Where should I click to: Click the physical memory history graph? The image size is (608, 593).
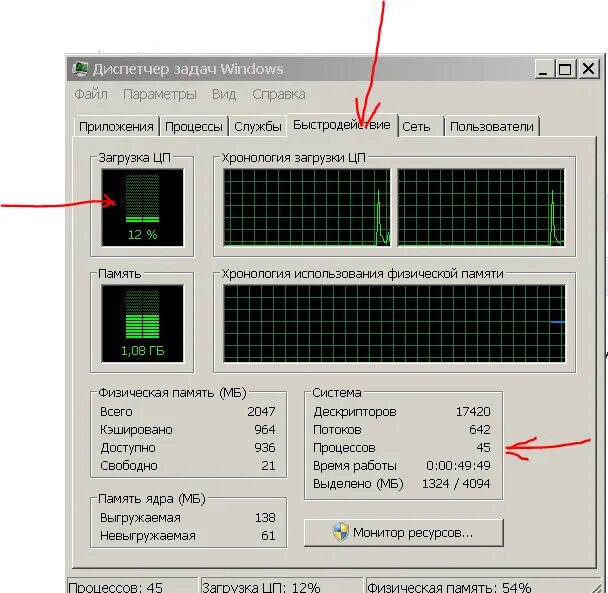click(394, 323)
